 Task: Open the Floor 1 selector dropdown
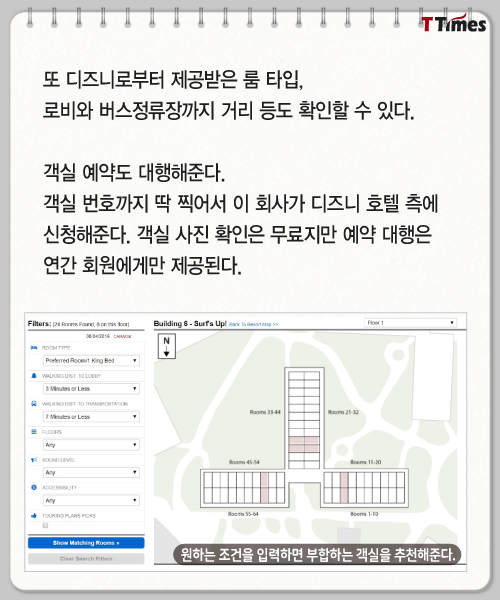(x=410, y=323)
